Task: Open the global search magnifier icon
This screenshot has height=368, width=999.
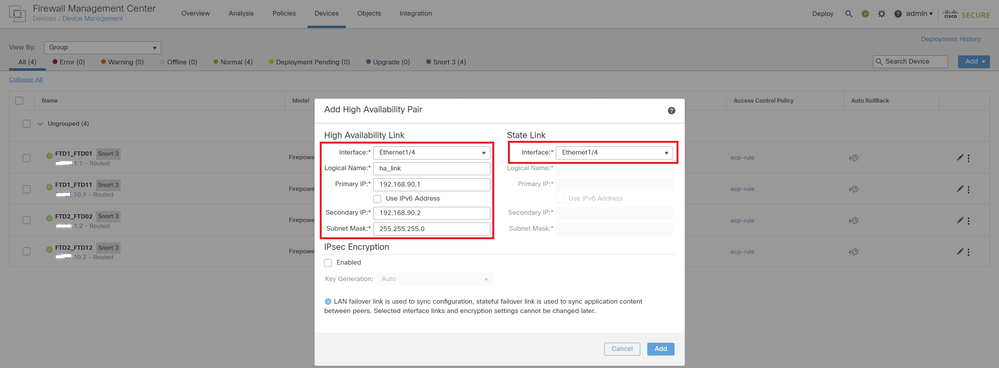Action: pos(849,14)
